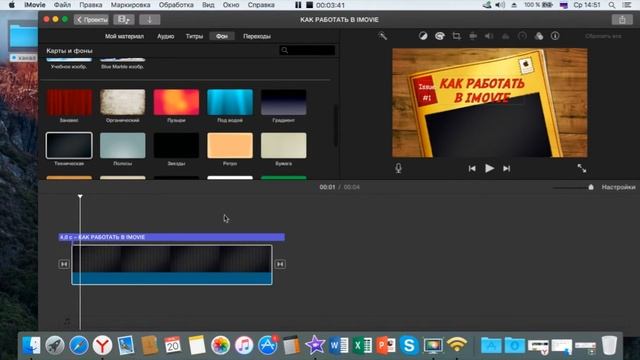Open the timeline Настройки settings

(x=618, y=187)
